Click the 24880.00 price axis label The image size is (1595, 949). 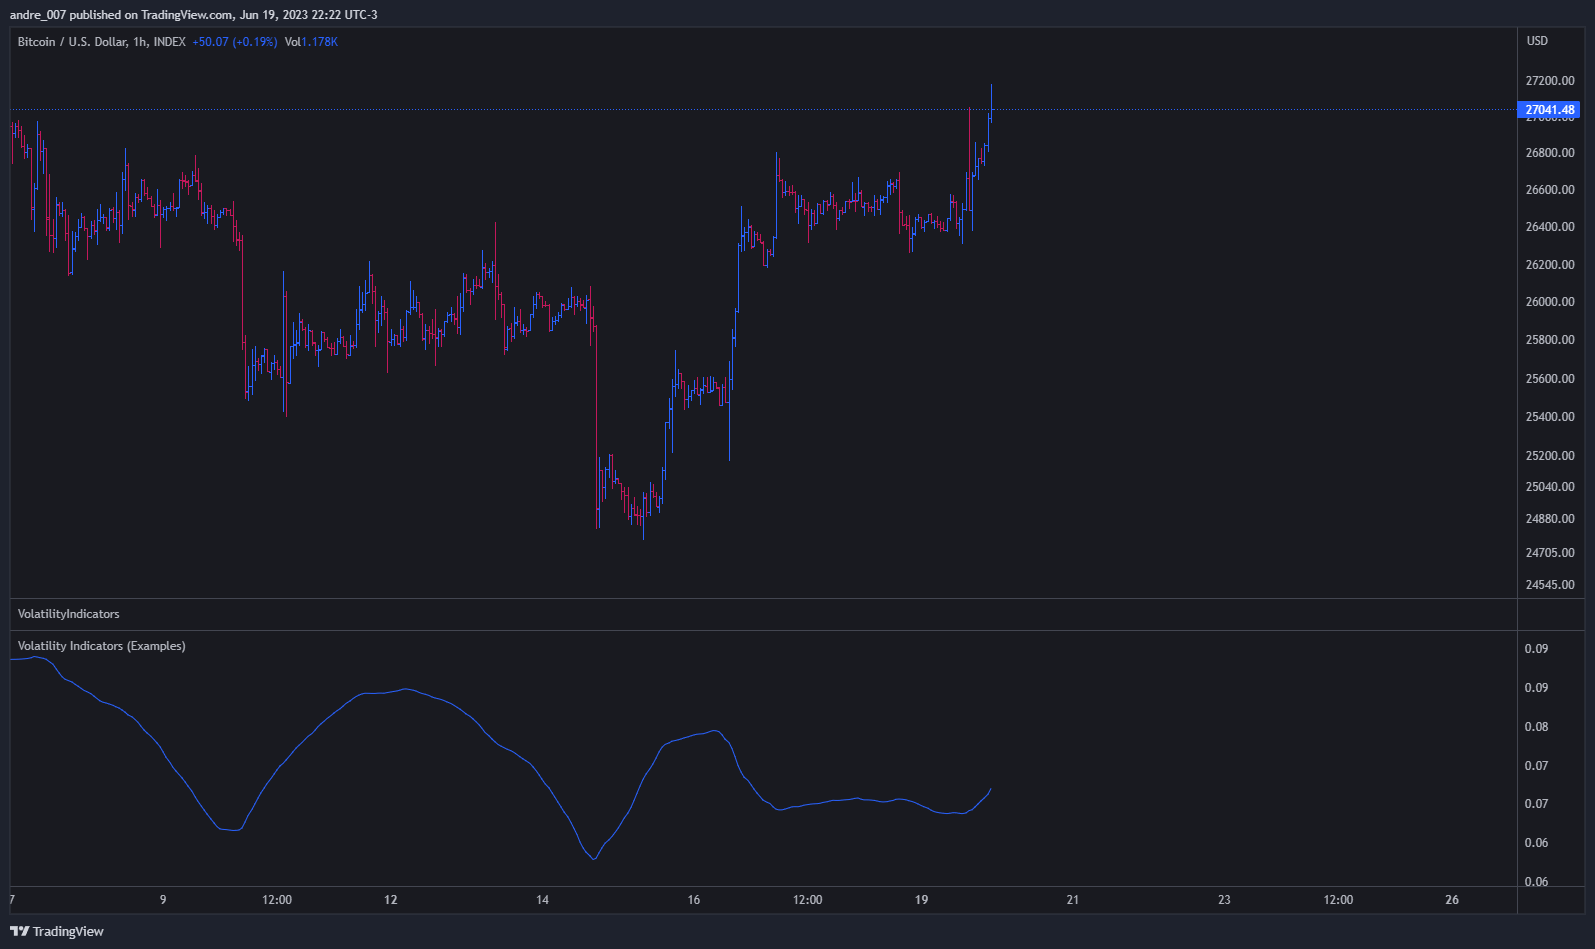tap(1550, 519)
